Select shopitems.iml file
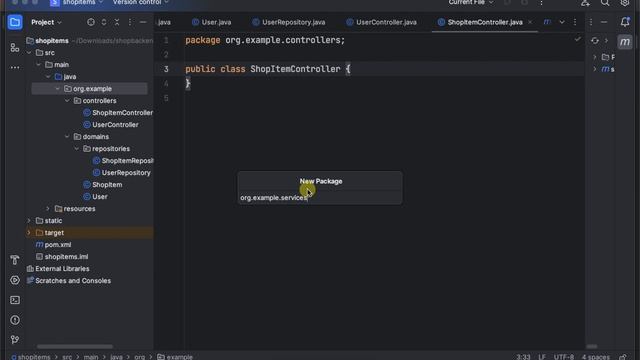 pyautogui.click(x=62, y=257)
